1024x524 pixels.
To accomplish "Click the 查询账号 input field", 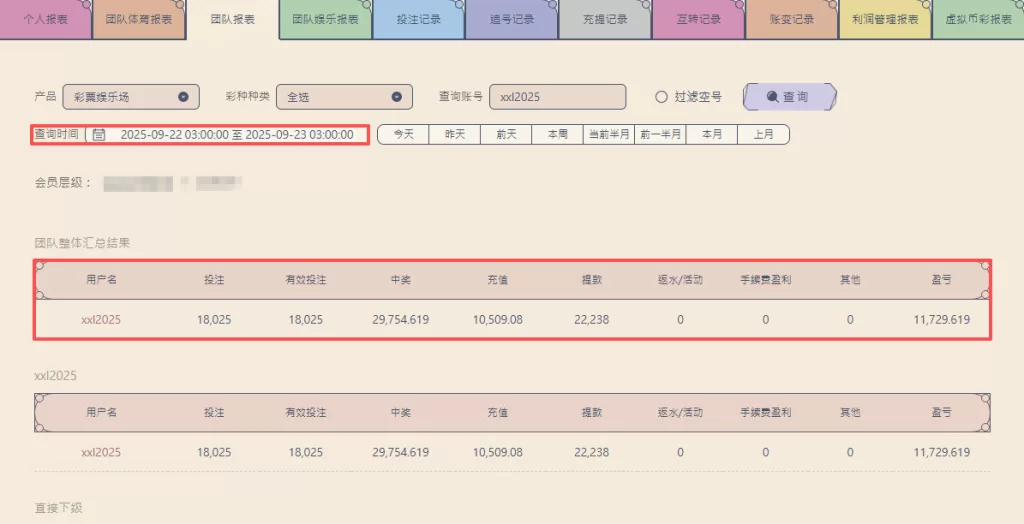I will click(557, 97).
